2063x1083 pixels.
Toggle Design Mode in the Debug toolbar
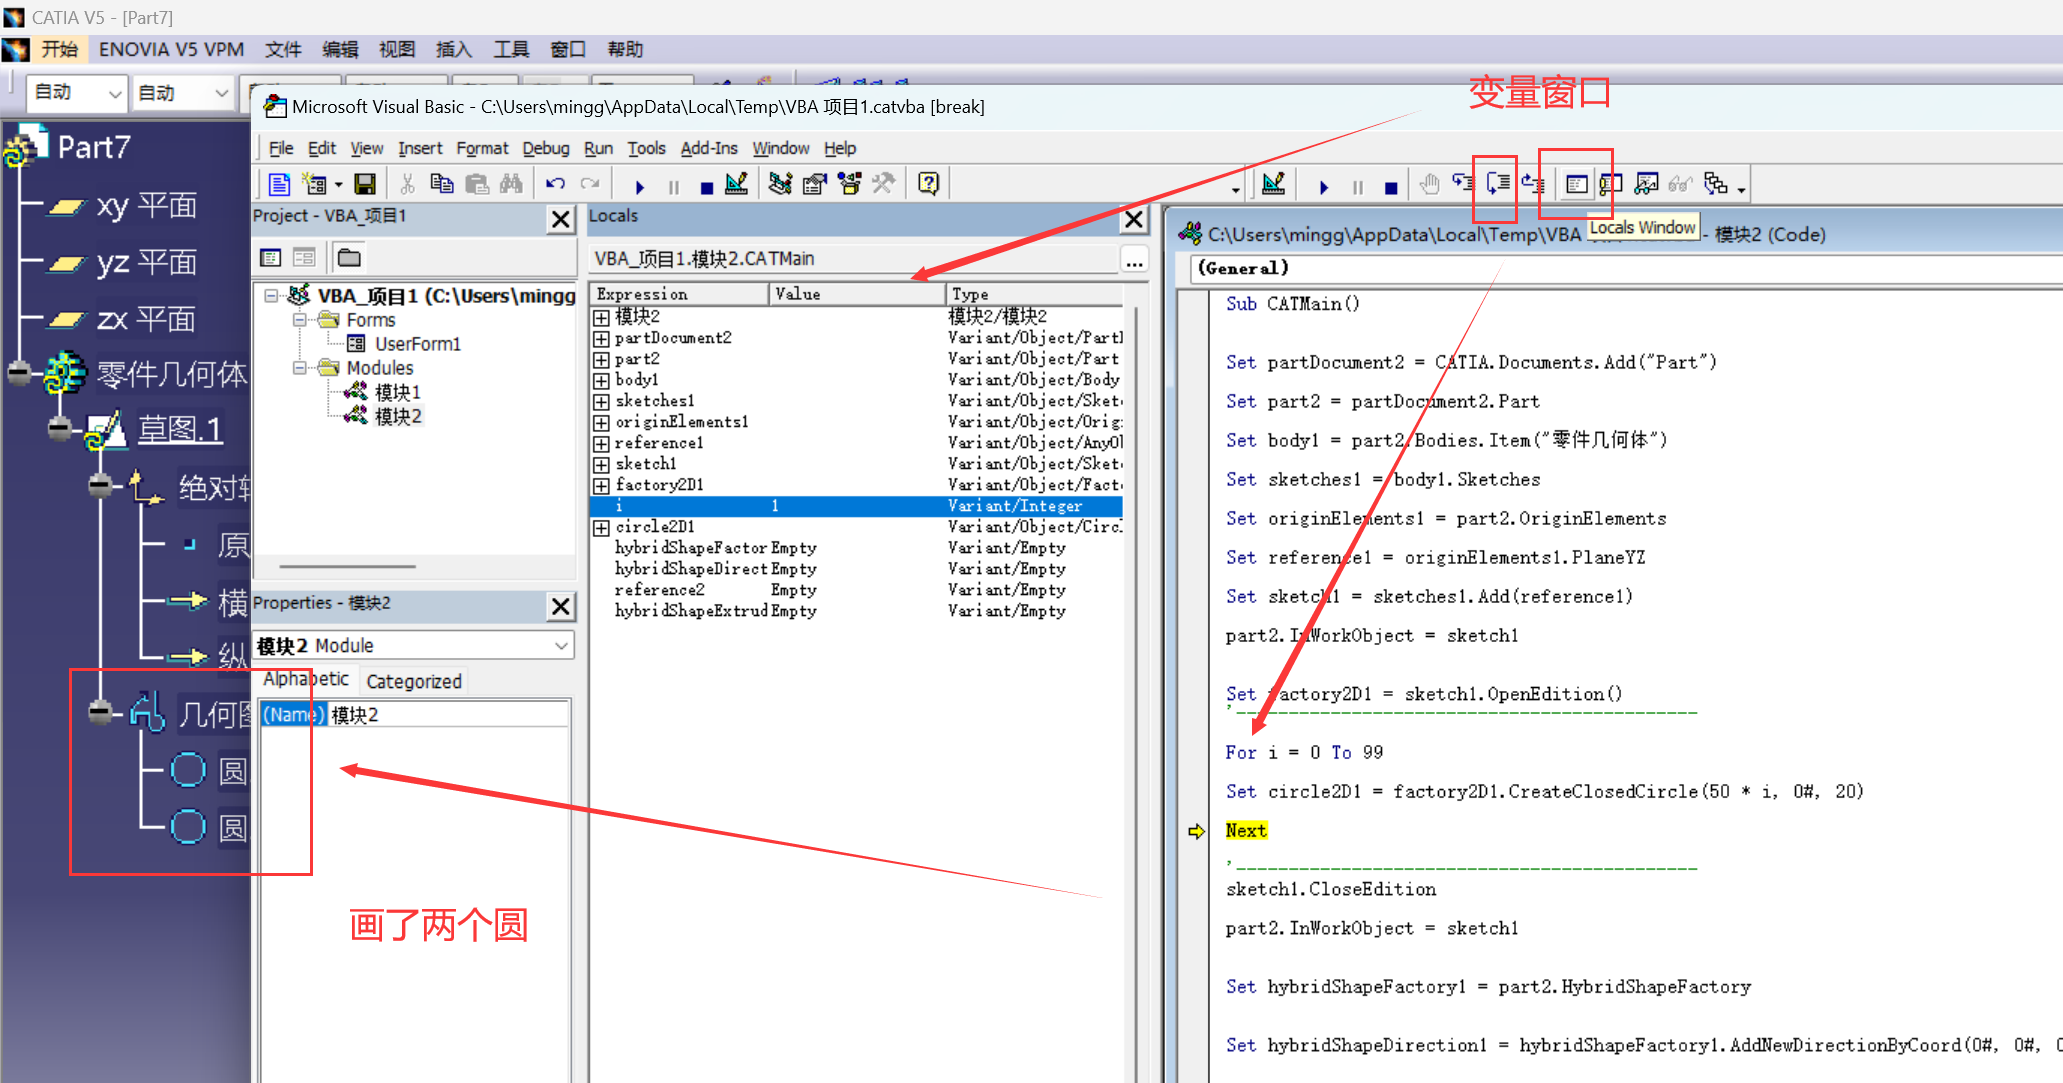pos(1273,184)
